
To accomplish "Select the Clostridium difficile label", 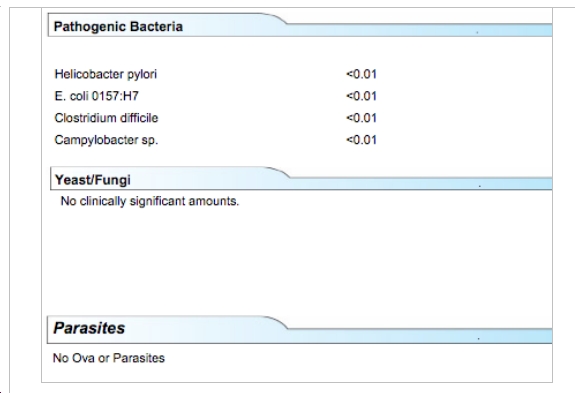I will (106, 118).
